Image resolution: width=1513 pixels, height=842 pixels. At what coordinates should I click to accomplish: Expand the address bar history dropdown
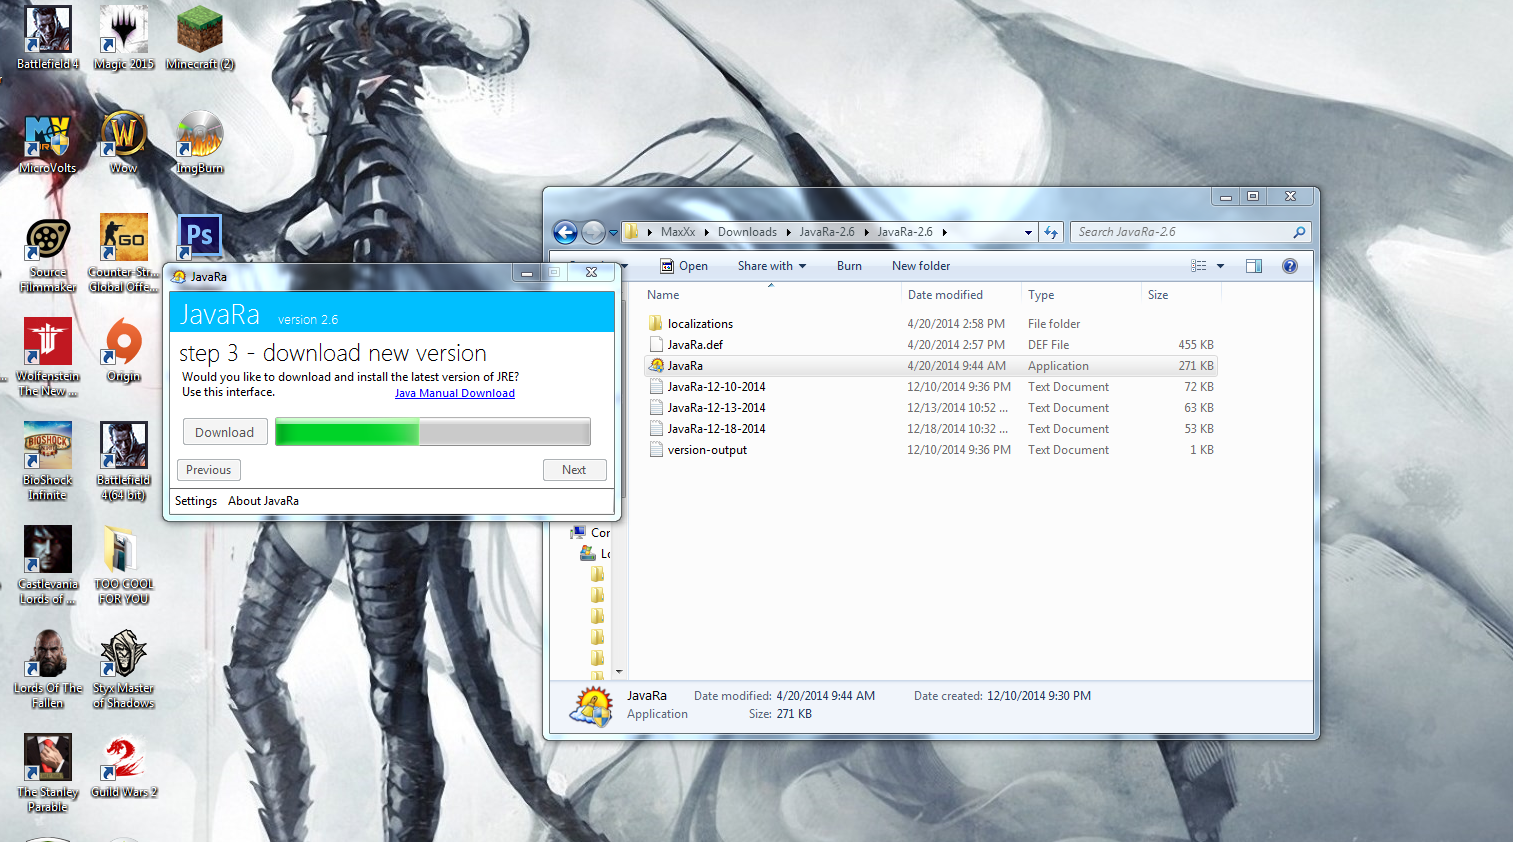coord(1028,232)
